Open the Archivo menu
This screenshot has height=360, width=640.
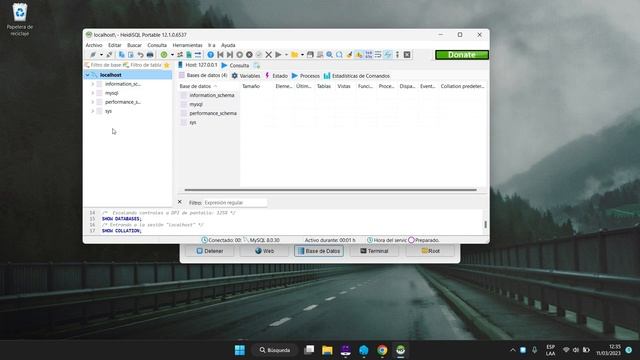(x=94, y=45)
